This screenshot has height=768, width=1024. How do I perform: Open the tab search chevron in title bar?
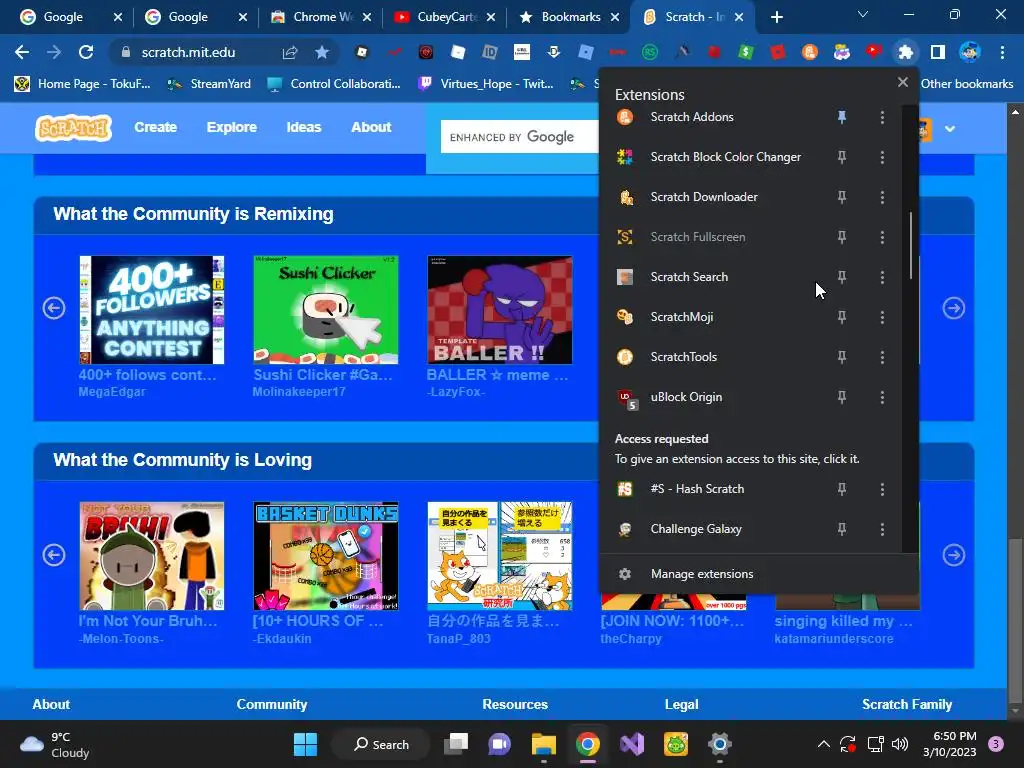(x=863, y=14)
